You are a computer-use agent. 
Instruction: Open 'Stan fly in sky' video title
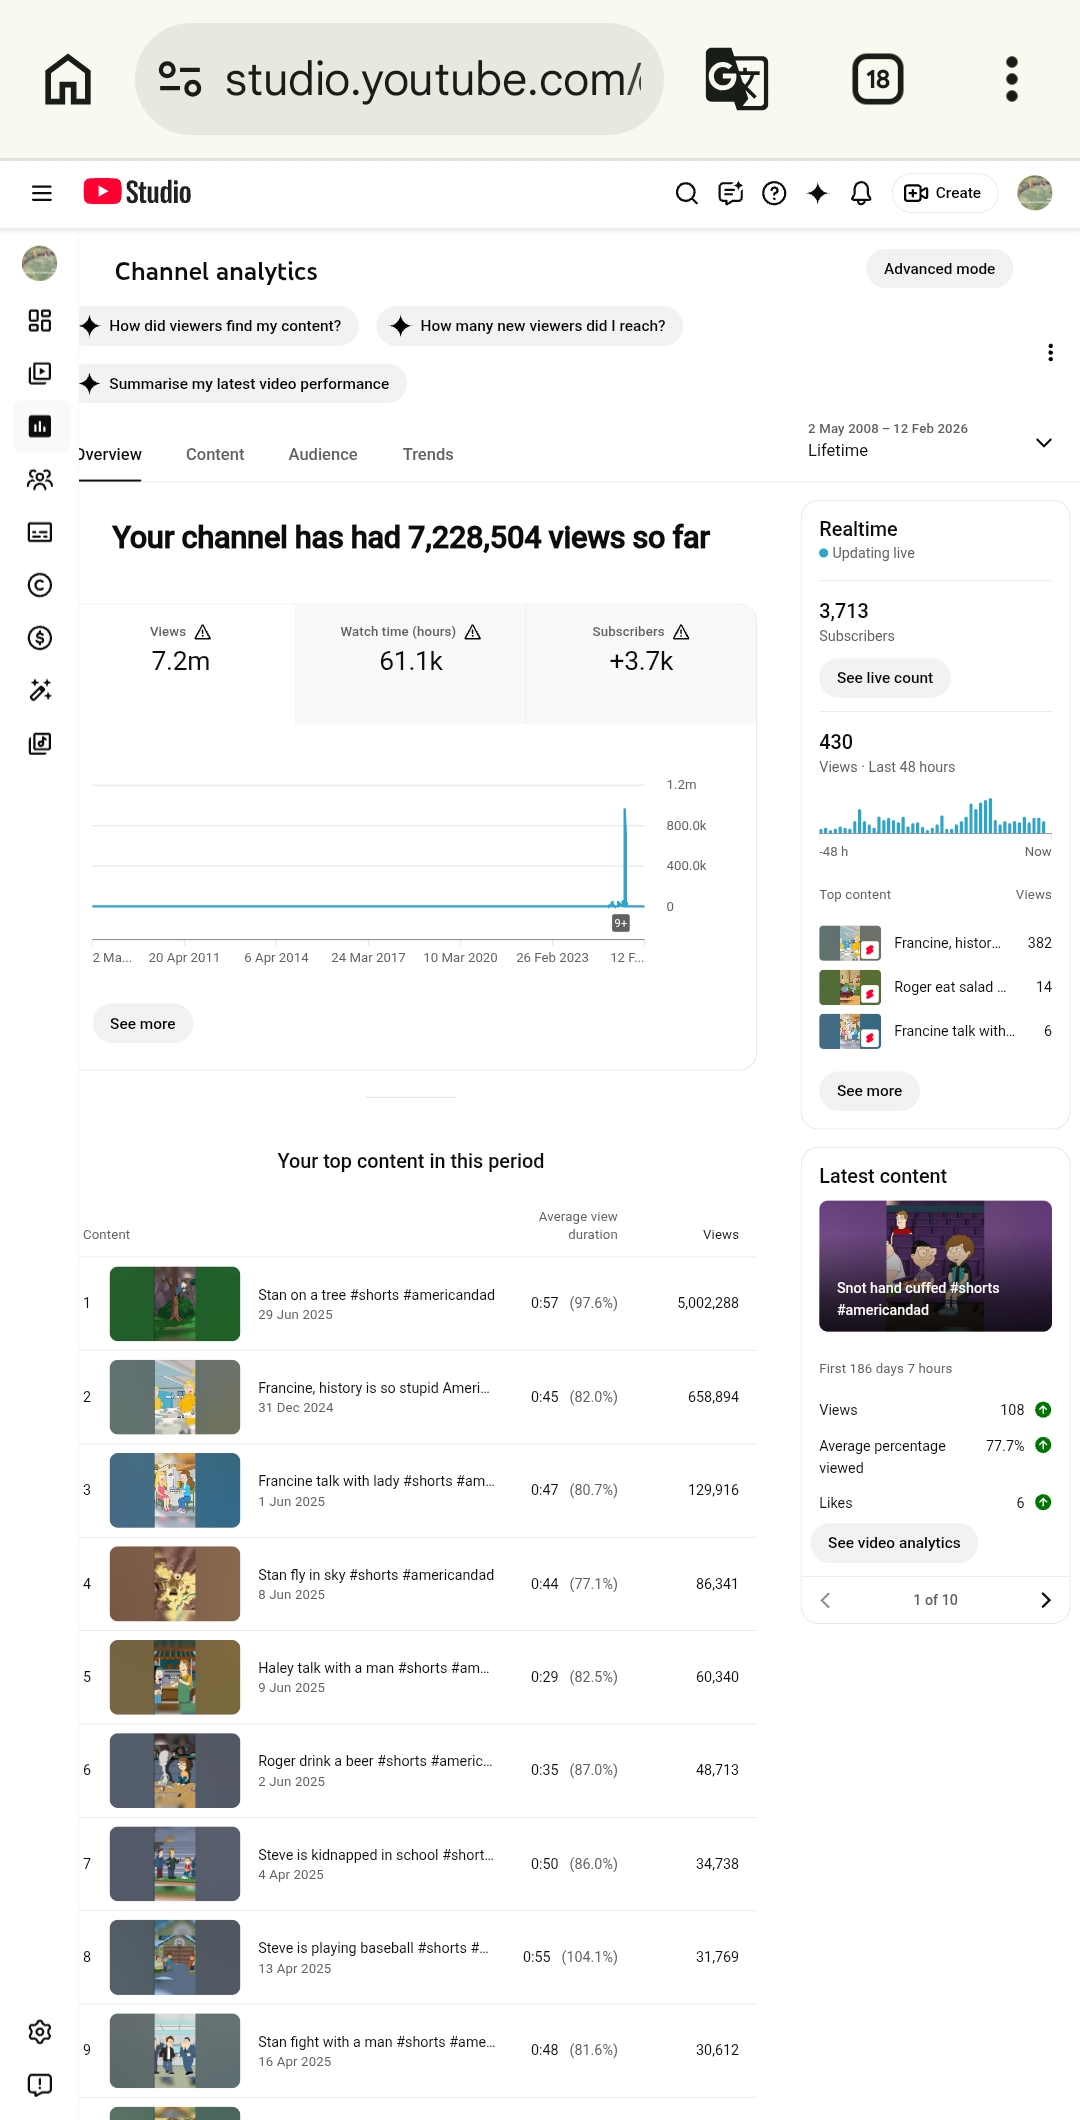pos(376,1575)
